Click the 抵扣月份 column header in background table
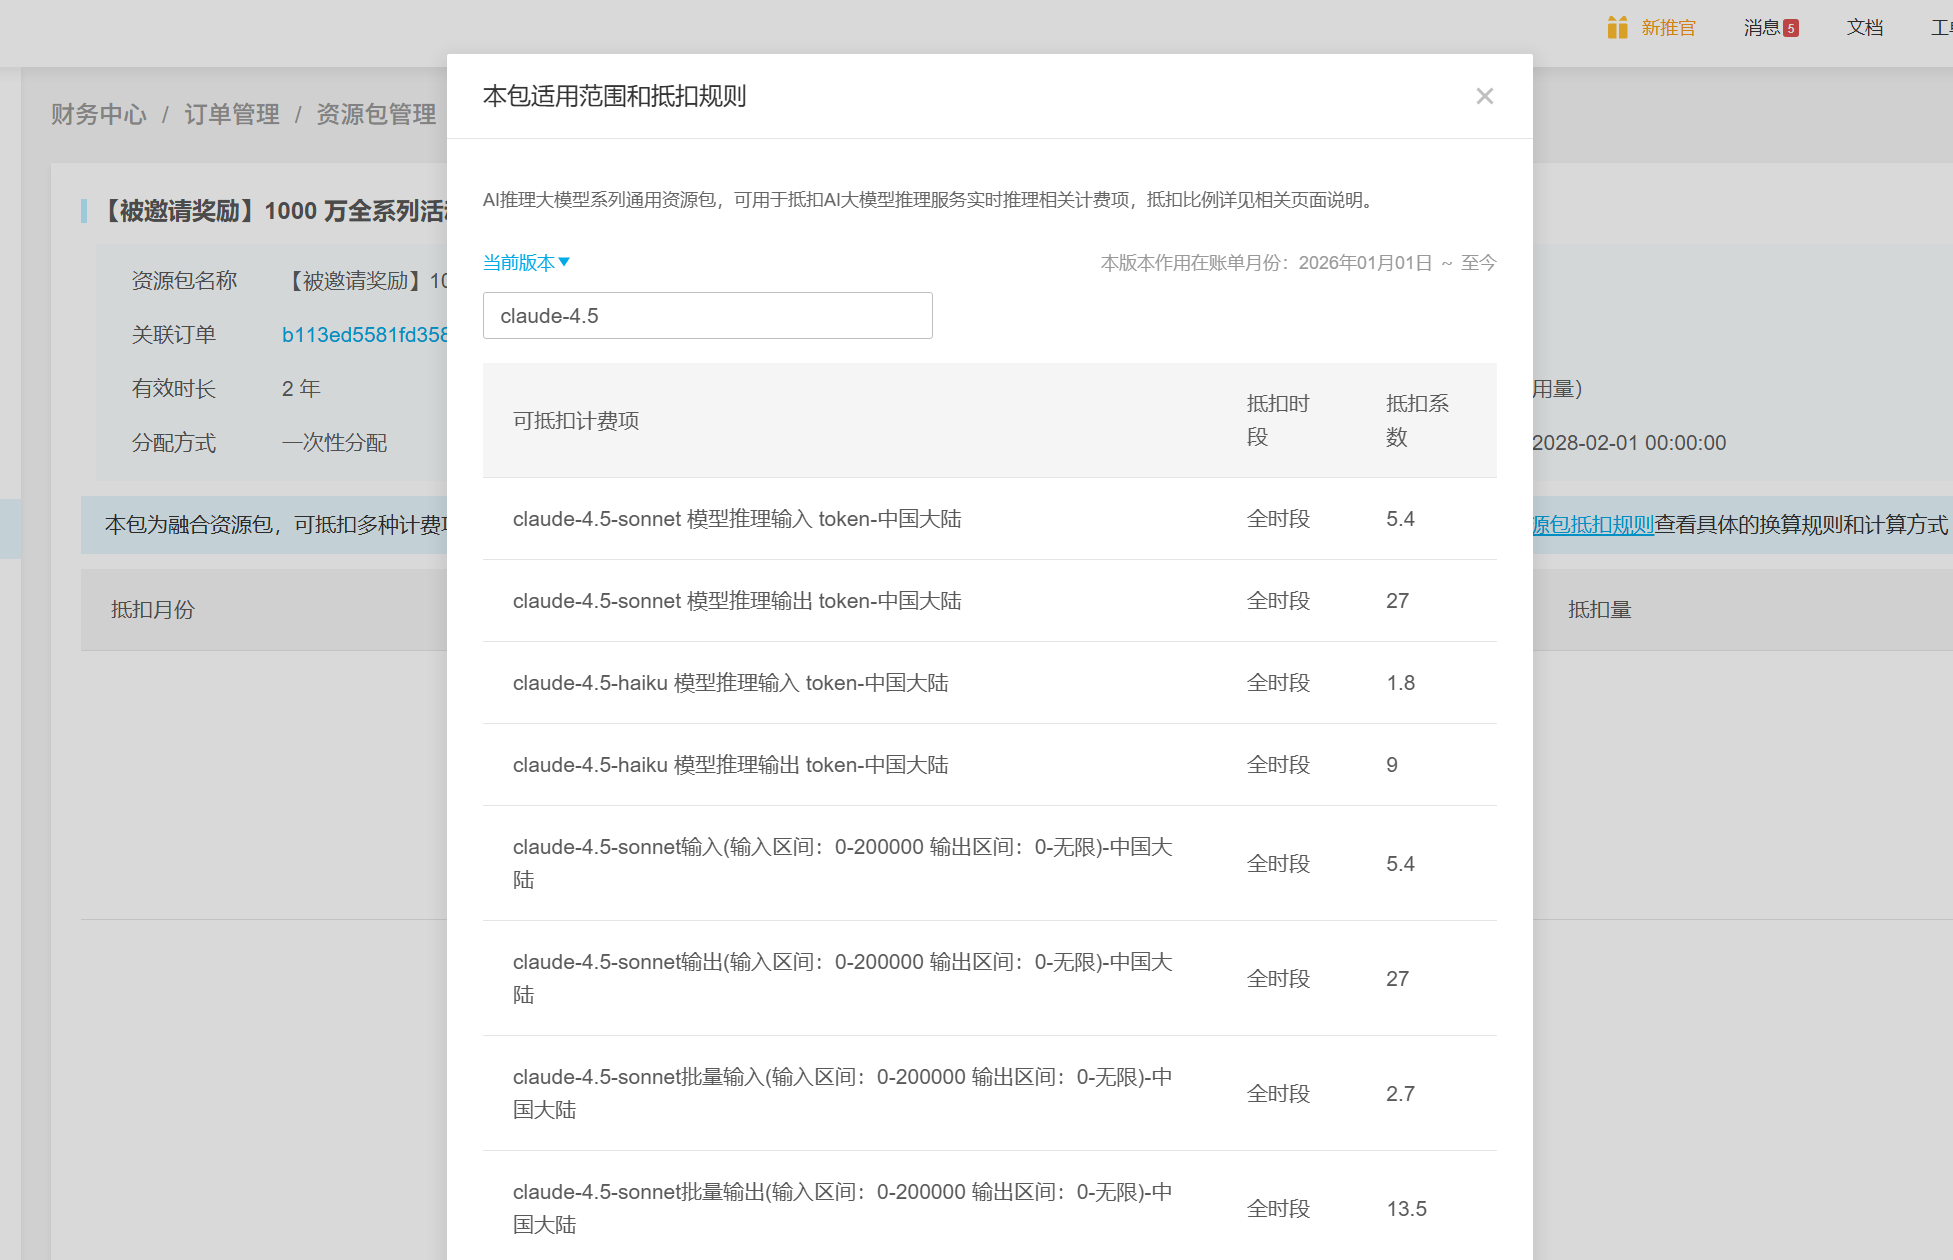 [x=153, y=610]
